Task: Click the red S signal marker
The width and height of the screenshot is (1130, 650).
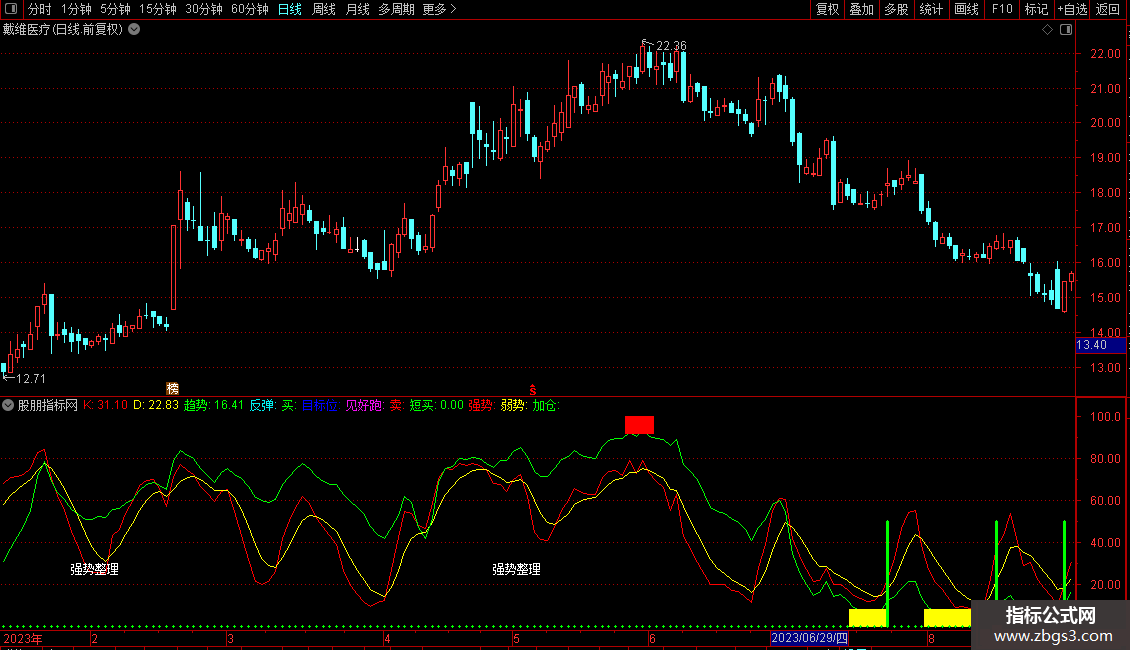Action: [533, 388]
